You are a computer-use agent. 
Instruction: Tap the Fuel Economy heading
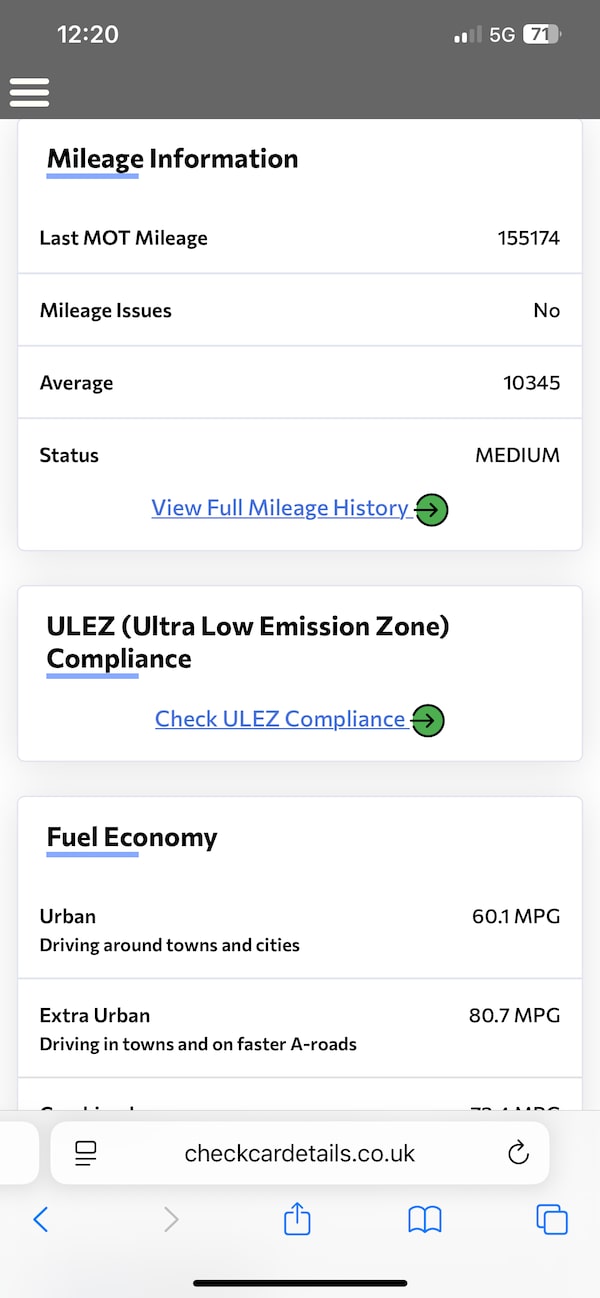tap(132, 837)
